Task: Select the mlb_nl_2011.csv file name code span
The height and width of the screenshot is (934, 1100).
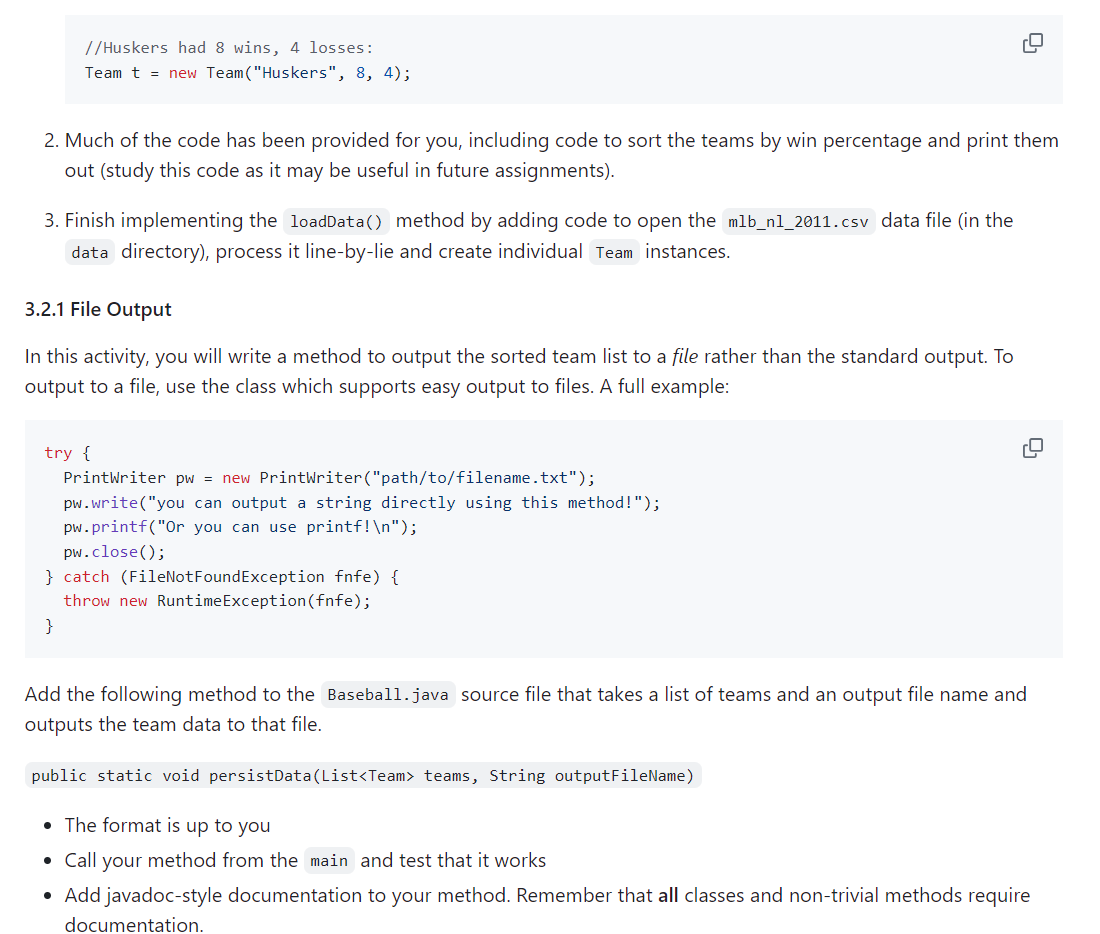Action: 799,221
